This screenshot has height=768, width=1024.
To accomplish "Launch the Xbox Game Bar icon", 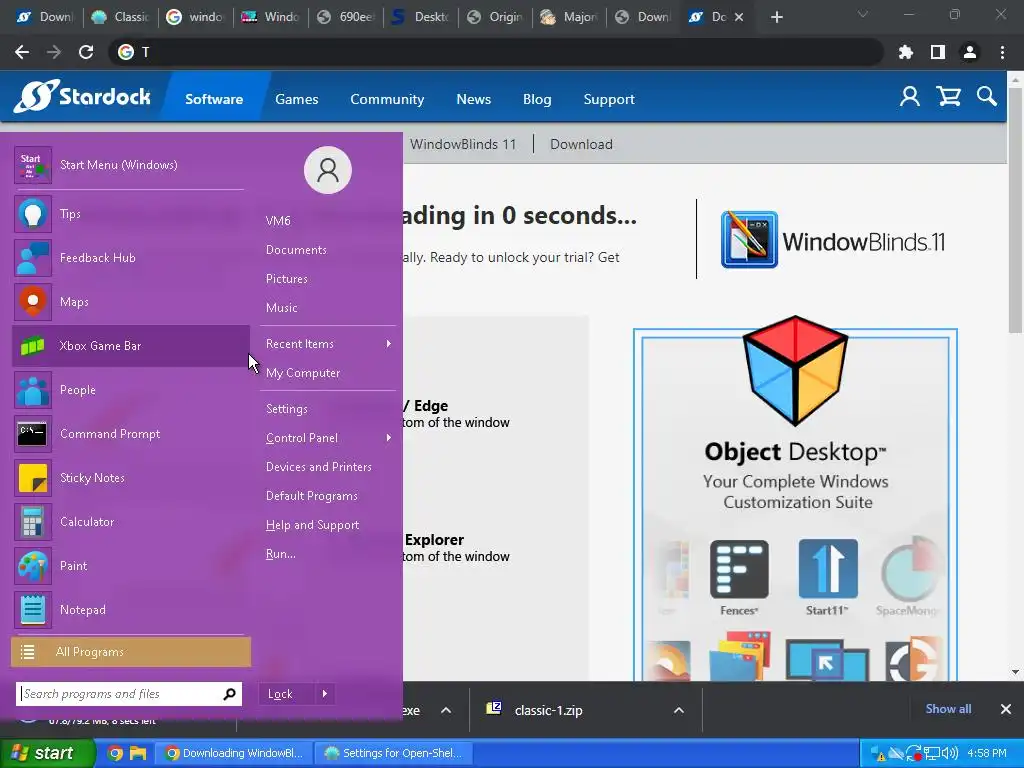I will click(33, 345).
